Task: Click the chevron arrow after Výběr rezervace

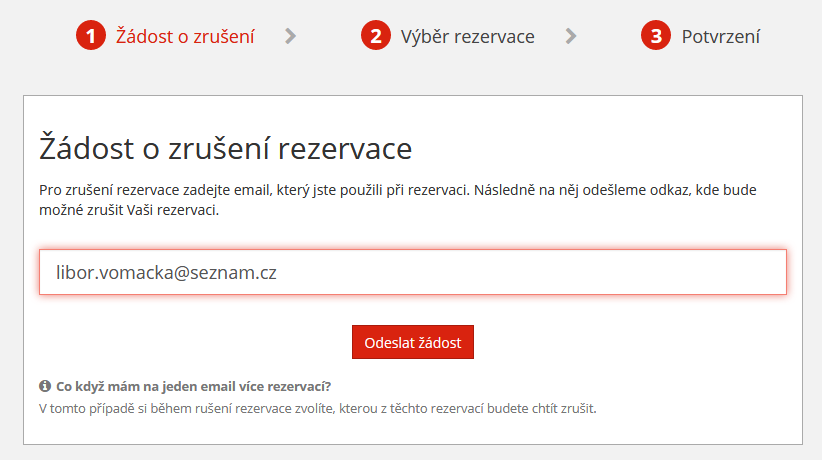Action: (571, 36)
